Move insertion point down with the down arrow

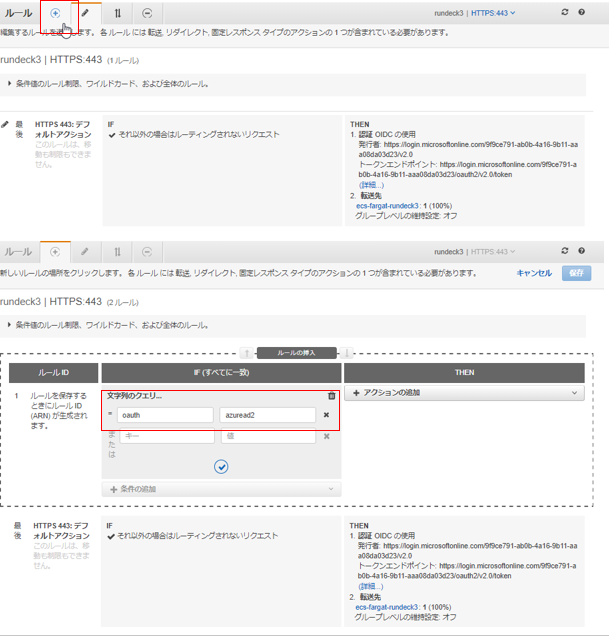346,353
